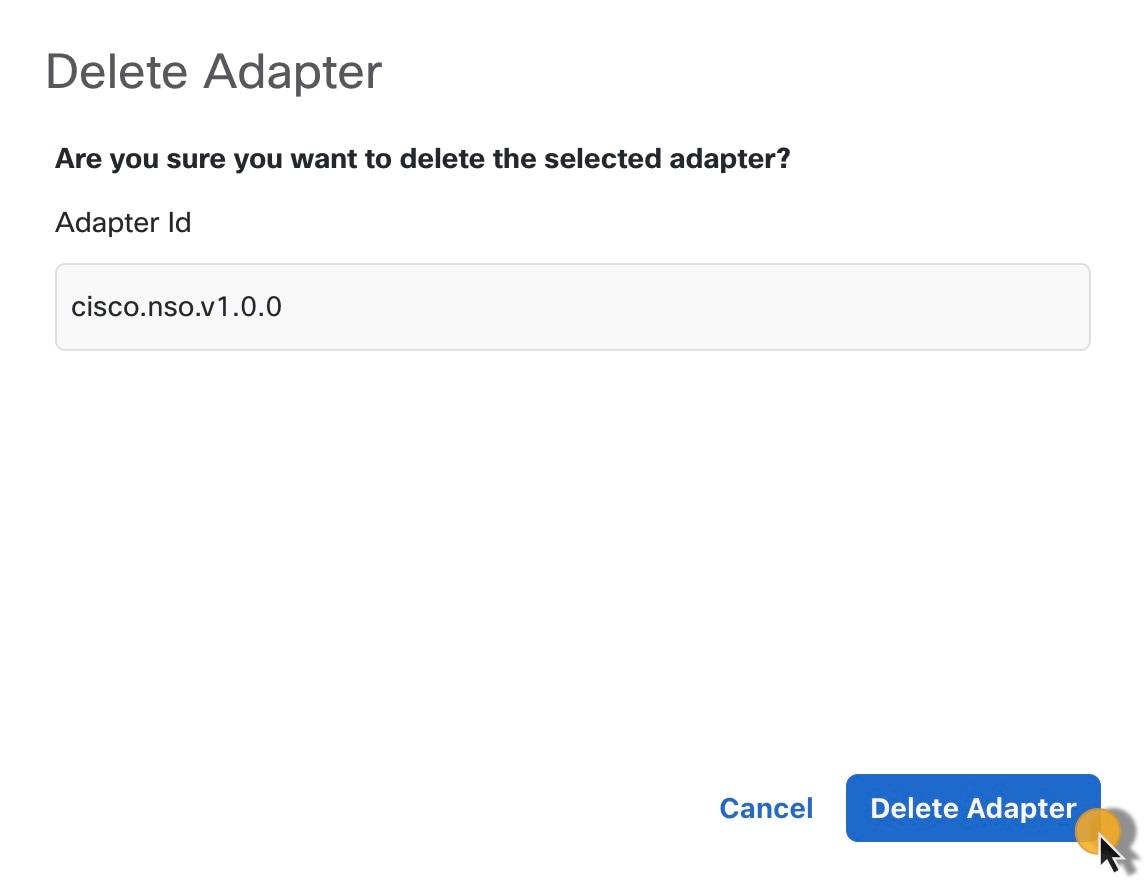Dismiss the dialog using Cancel
This screenshot has height=888, width=1144.
tap(766, 808)
